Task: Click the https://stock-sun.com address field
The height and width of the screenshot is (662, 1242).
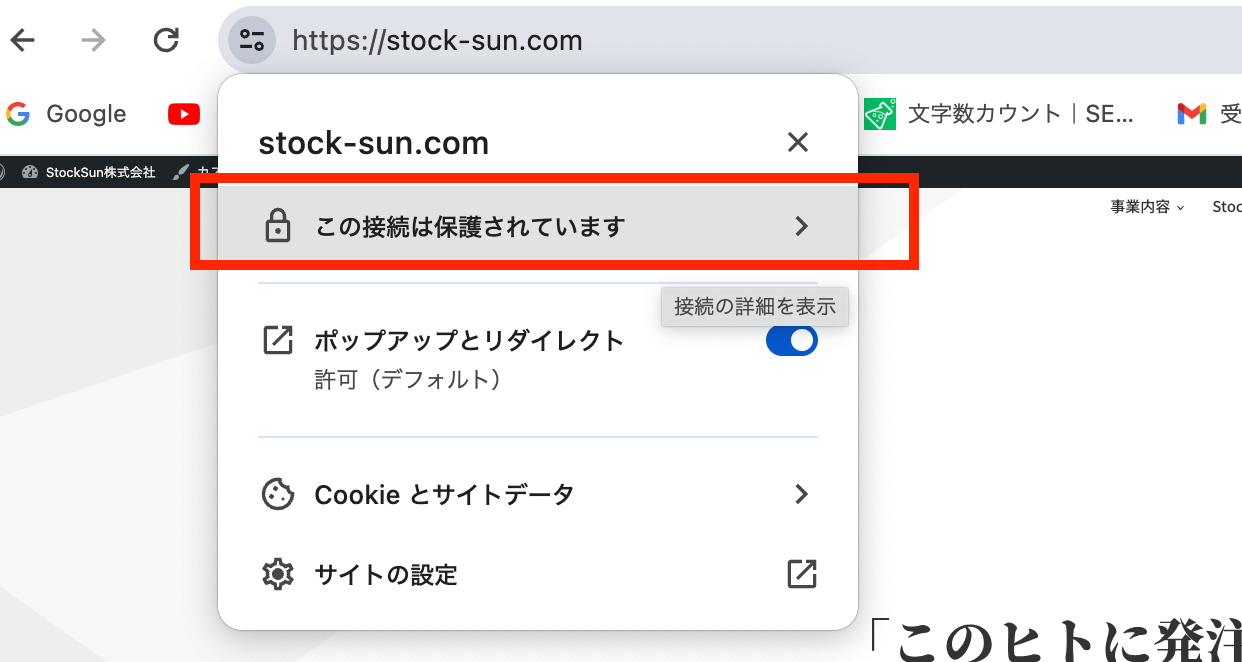Action: pos(437,40)
